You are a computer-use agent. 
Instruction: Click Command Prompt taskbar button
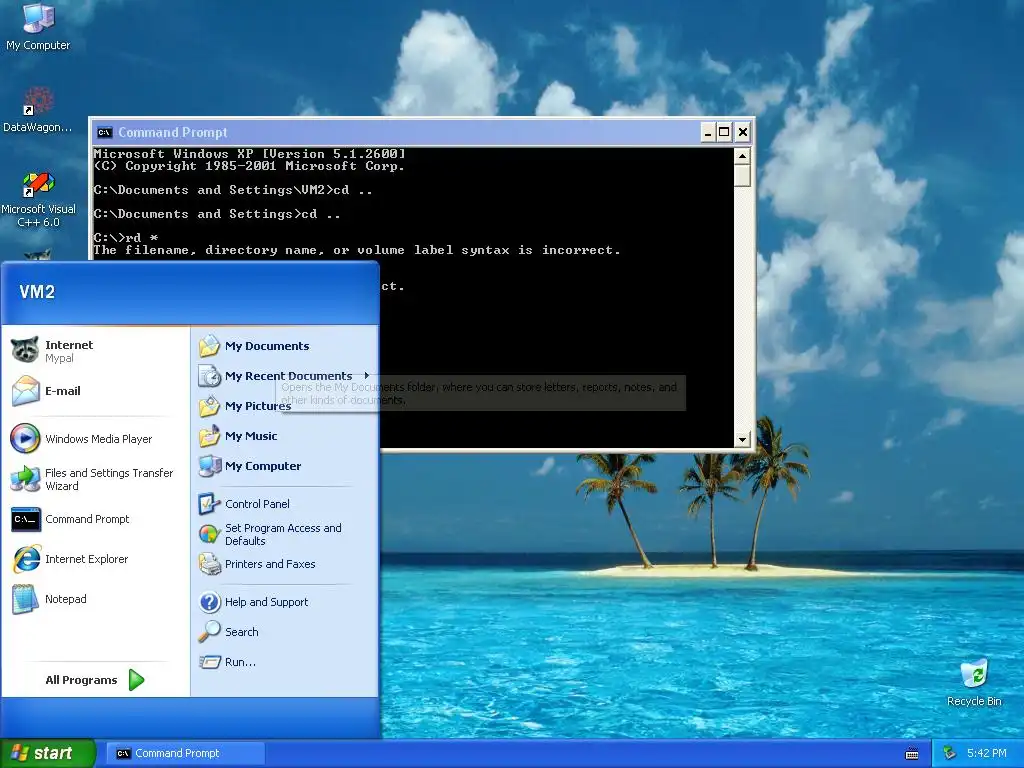185,754
